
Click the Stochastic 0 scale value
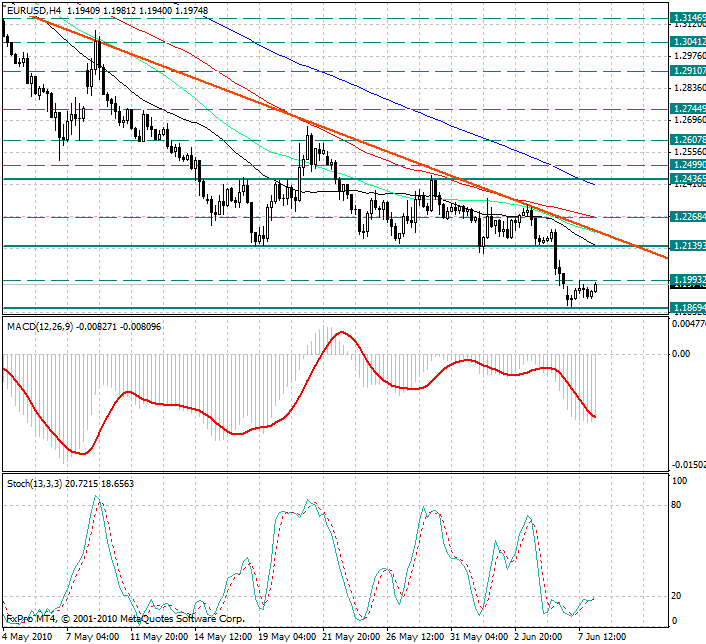674,621
